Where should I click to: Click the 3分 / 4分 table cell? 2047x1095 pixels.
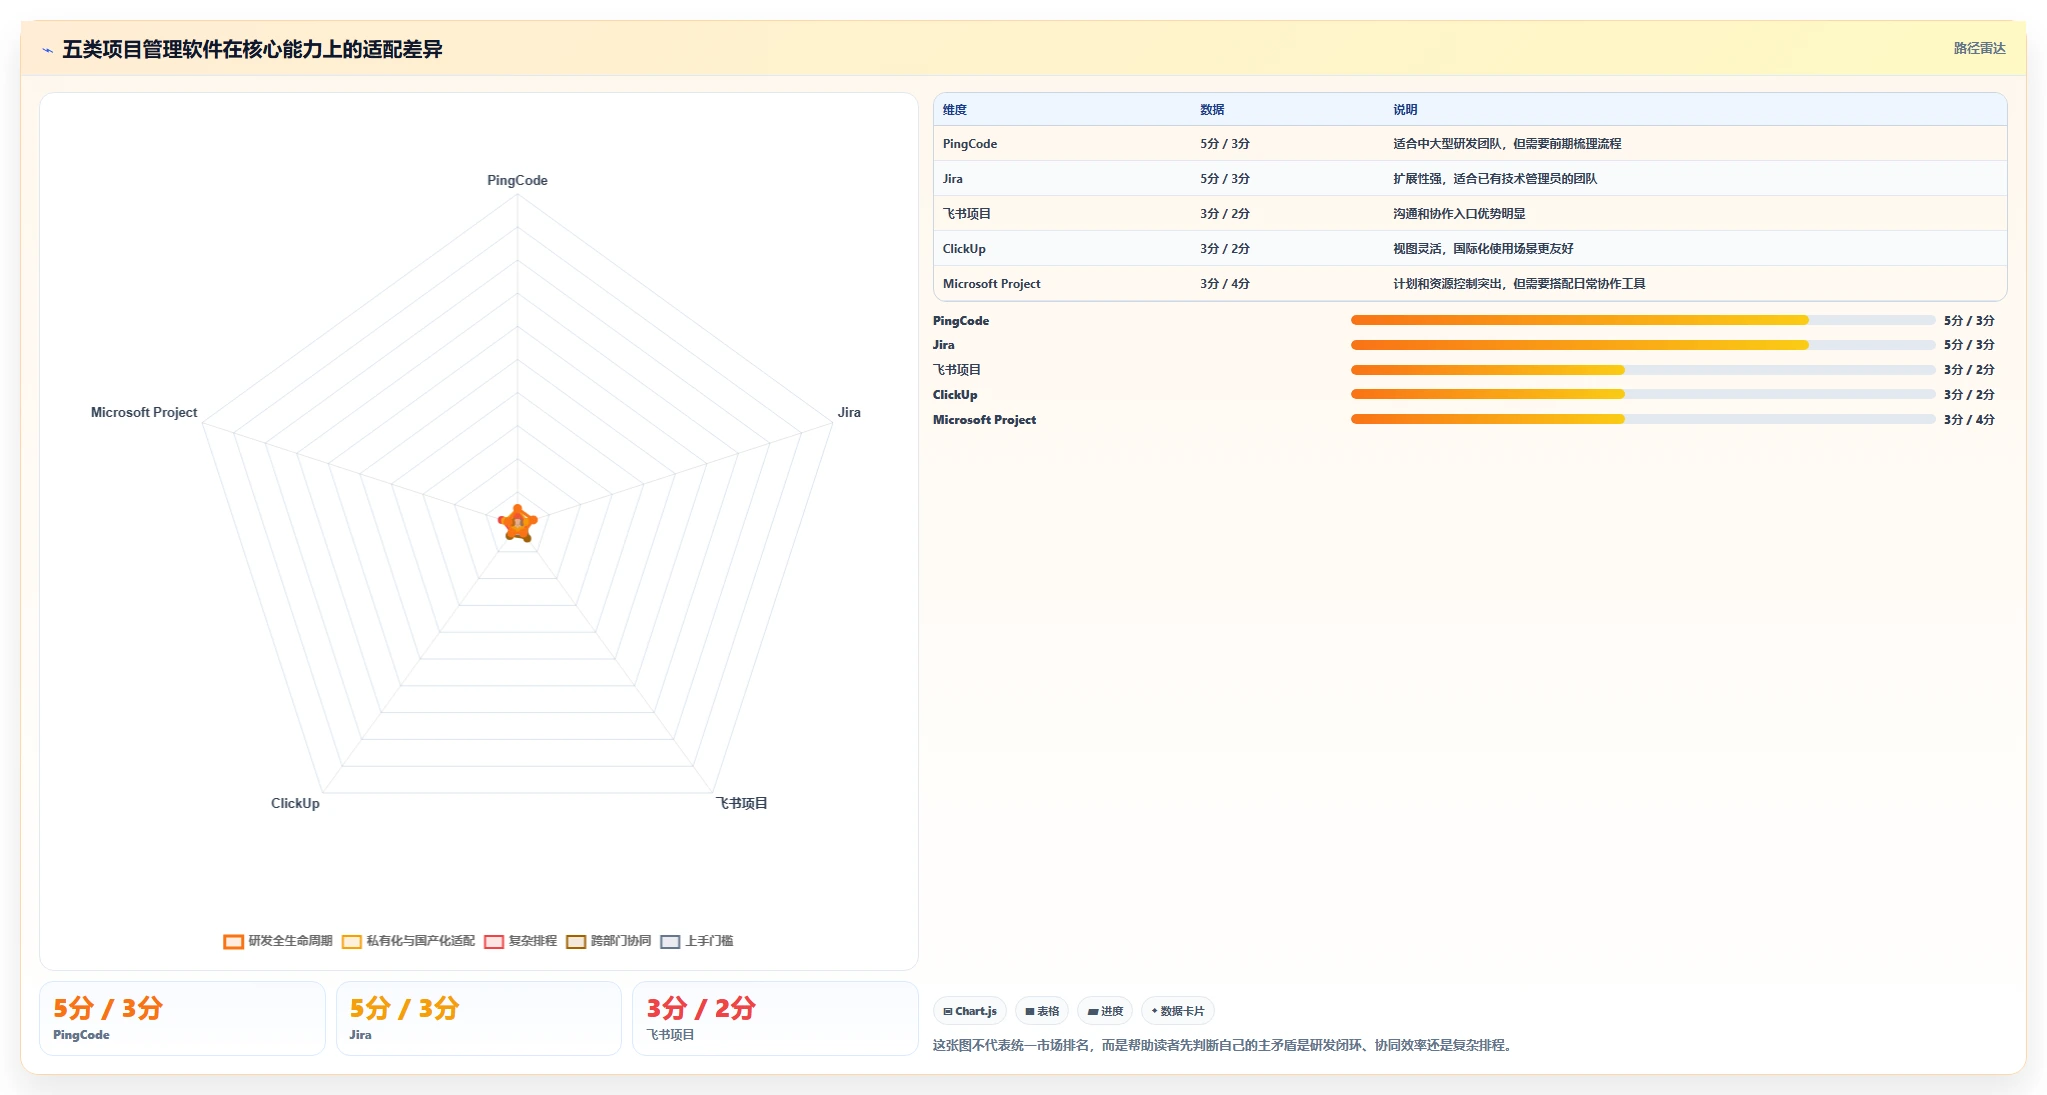pyautogui.click(x=1225, y=284)
